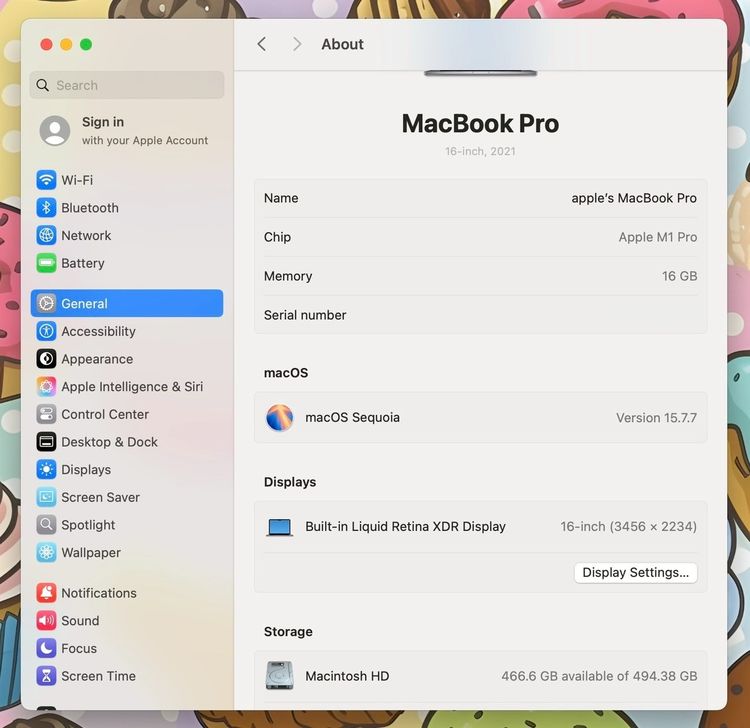Select the Serial number row
Image resolution: width=750 pixels, height=728 pixels.
tap(480, 316)
